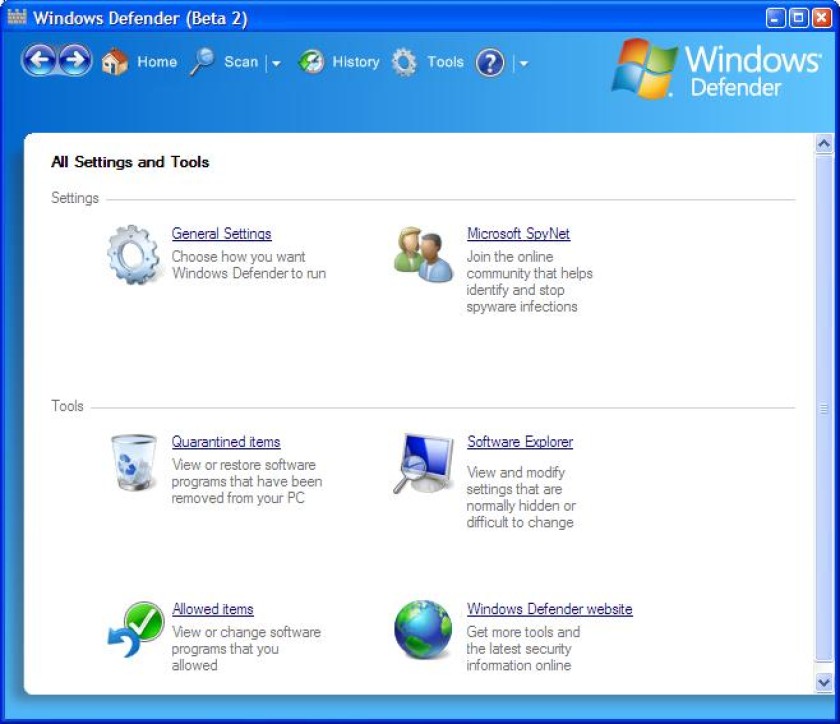Click the Windows Defender website globe icon
The height and width of the screenshot is (724, 840).
[x=423, y=629]
